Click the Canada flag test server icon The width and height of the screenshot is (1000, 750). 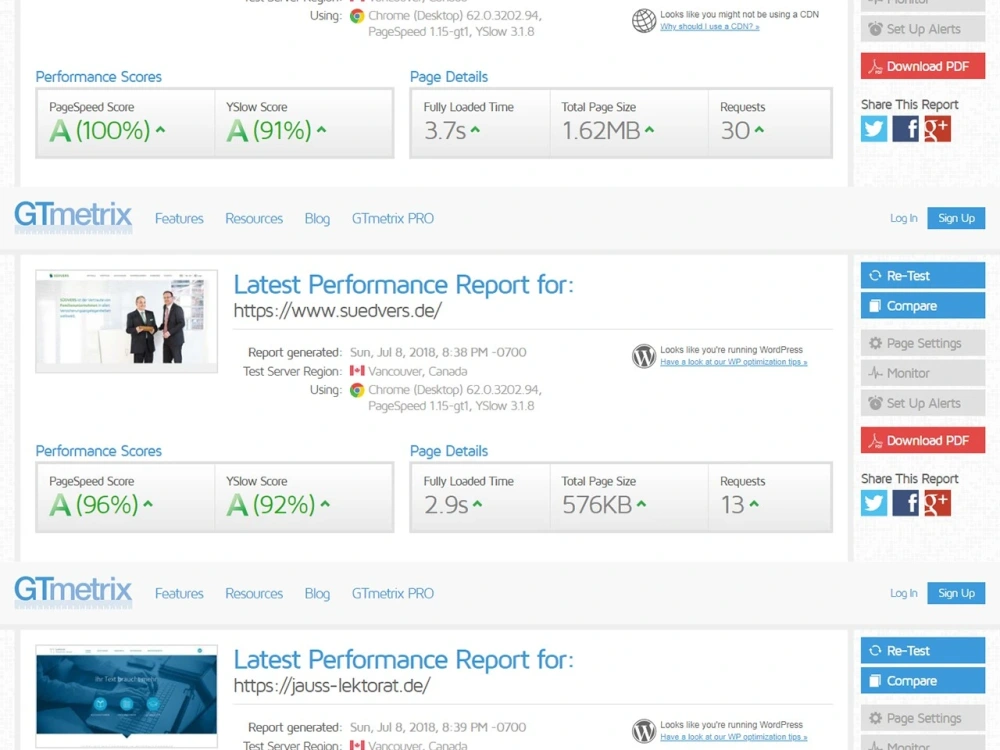(358, 371)
